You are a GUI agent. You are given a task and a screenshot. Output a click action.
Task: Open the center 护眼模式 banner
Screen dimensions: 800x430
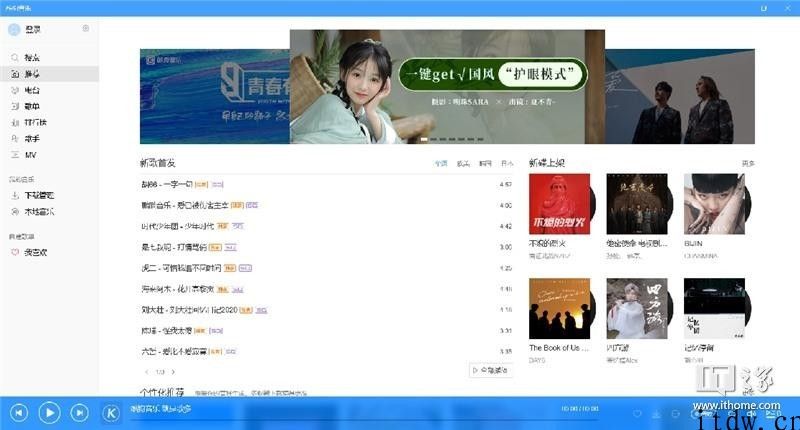[x=447, y=87]
